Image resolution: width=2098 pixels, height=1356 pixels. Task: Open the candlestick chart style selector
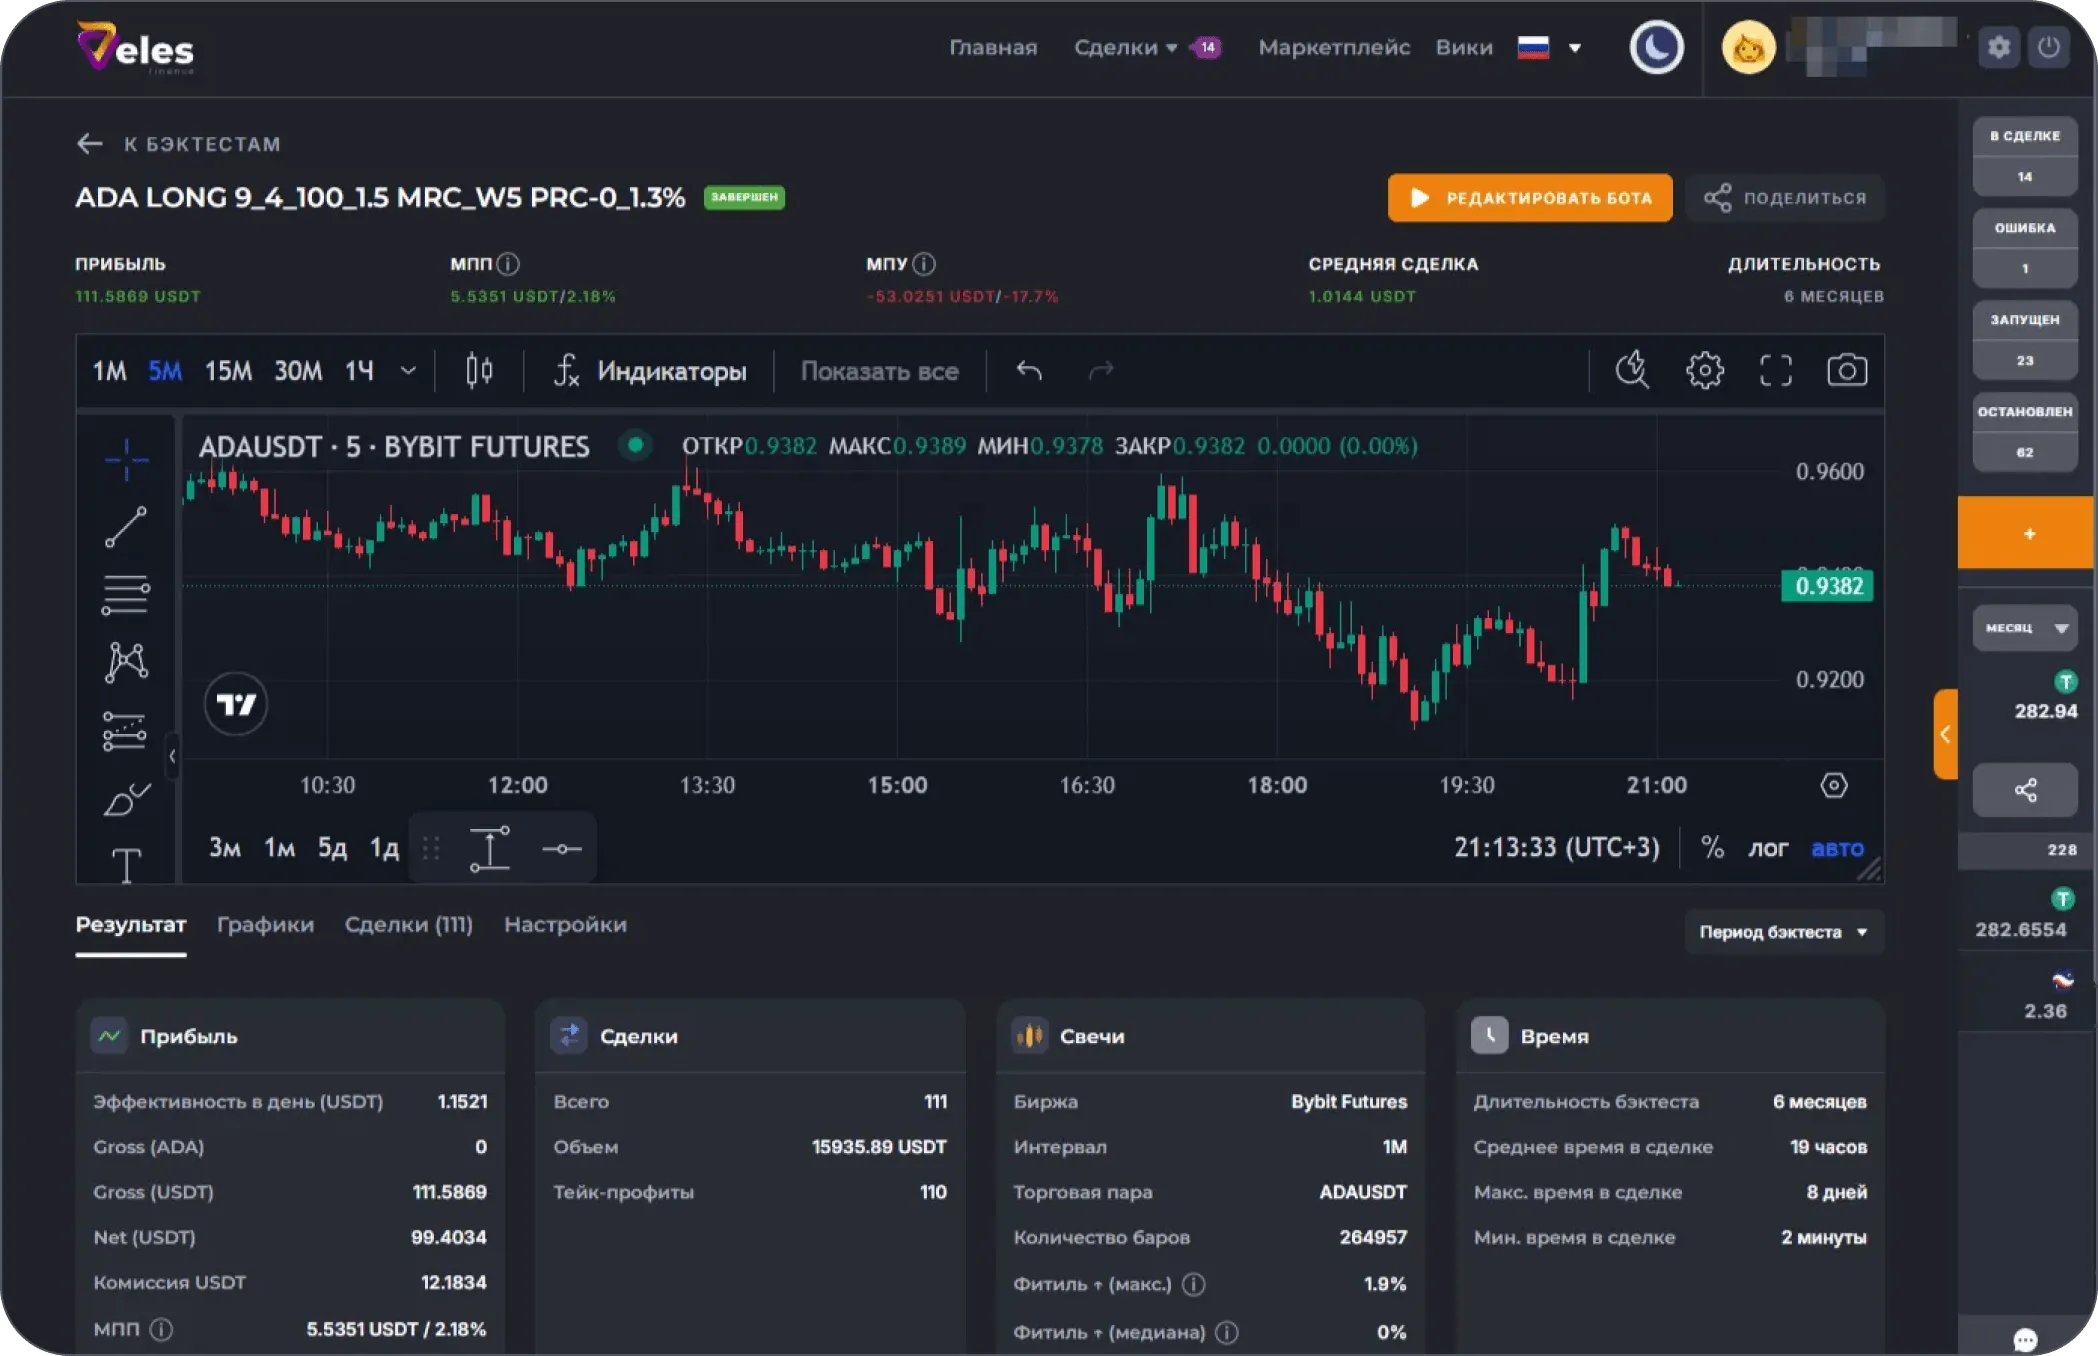click(x=479, y=371)
